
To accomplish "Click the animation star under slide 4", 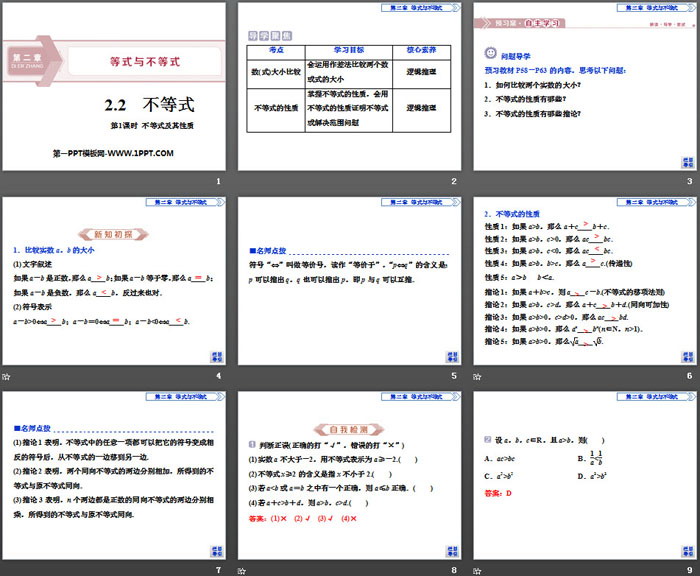I will 7,375.
